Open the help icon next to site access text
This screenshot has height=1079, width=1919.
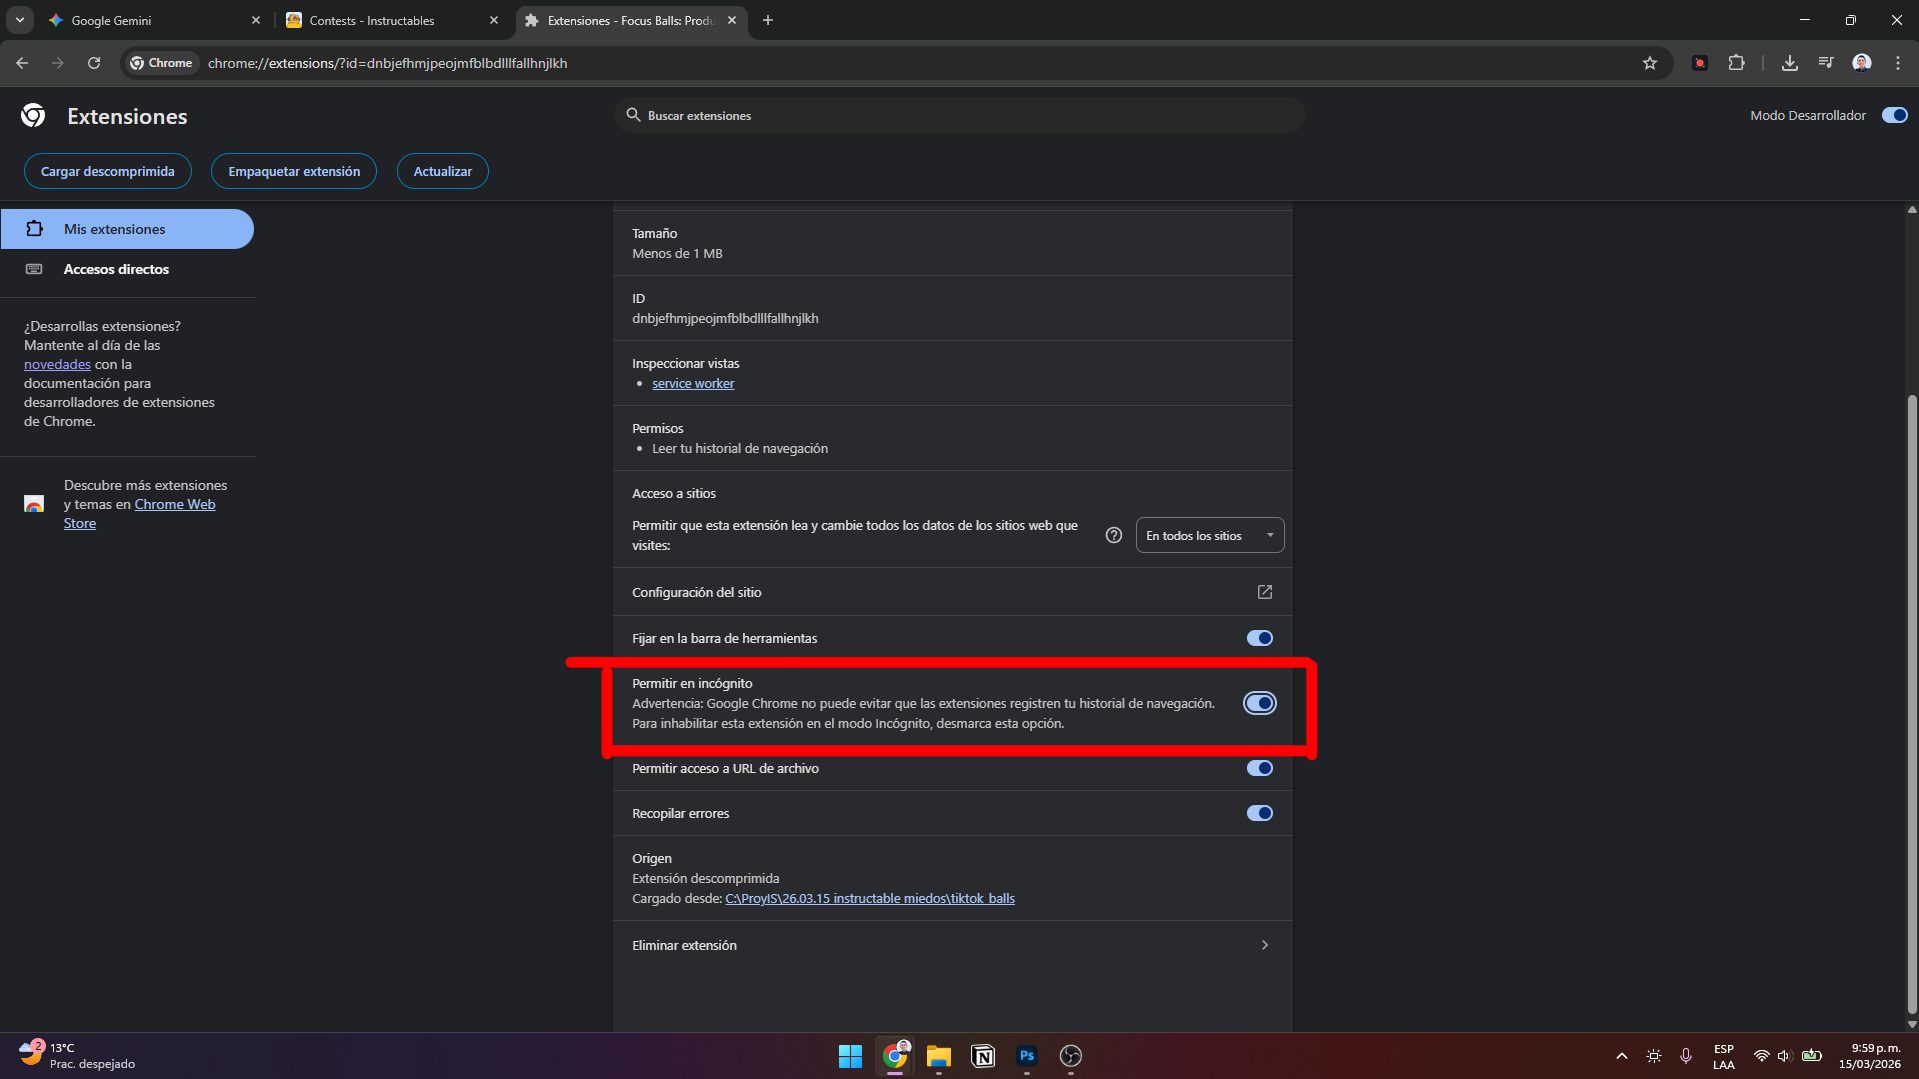(x=1114, y=535)
